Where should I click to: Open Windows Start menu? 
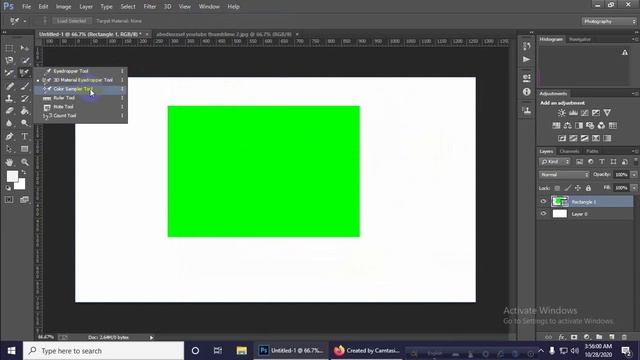point(11,351)
